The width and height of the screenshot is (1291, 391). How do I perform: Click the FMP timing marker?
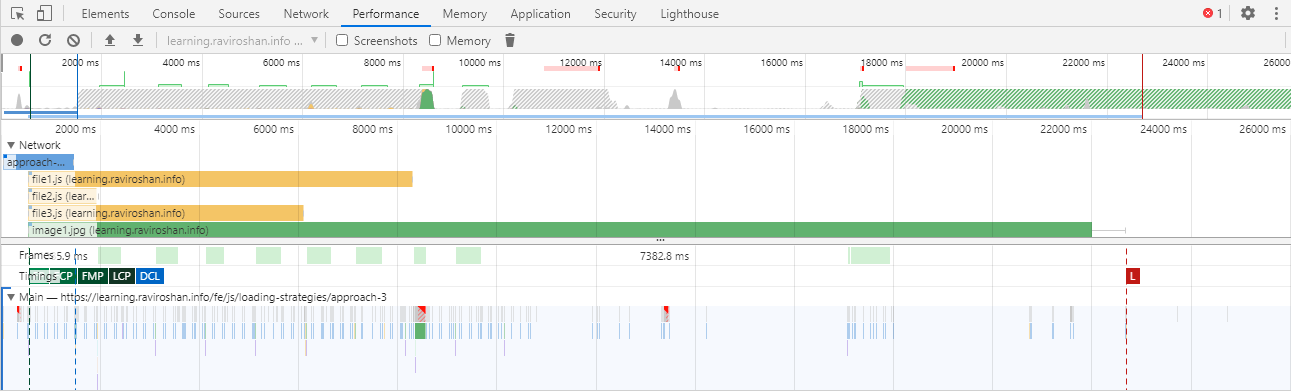(92, 276)
